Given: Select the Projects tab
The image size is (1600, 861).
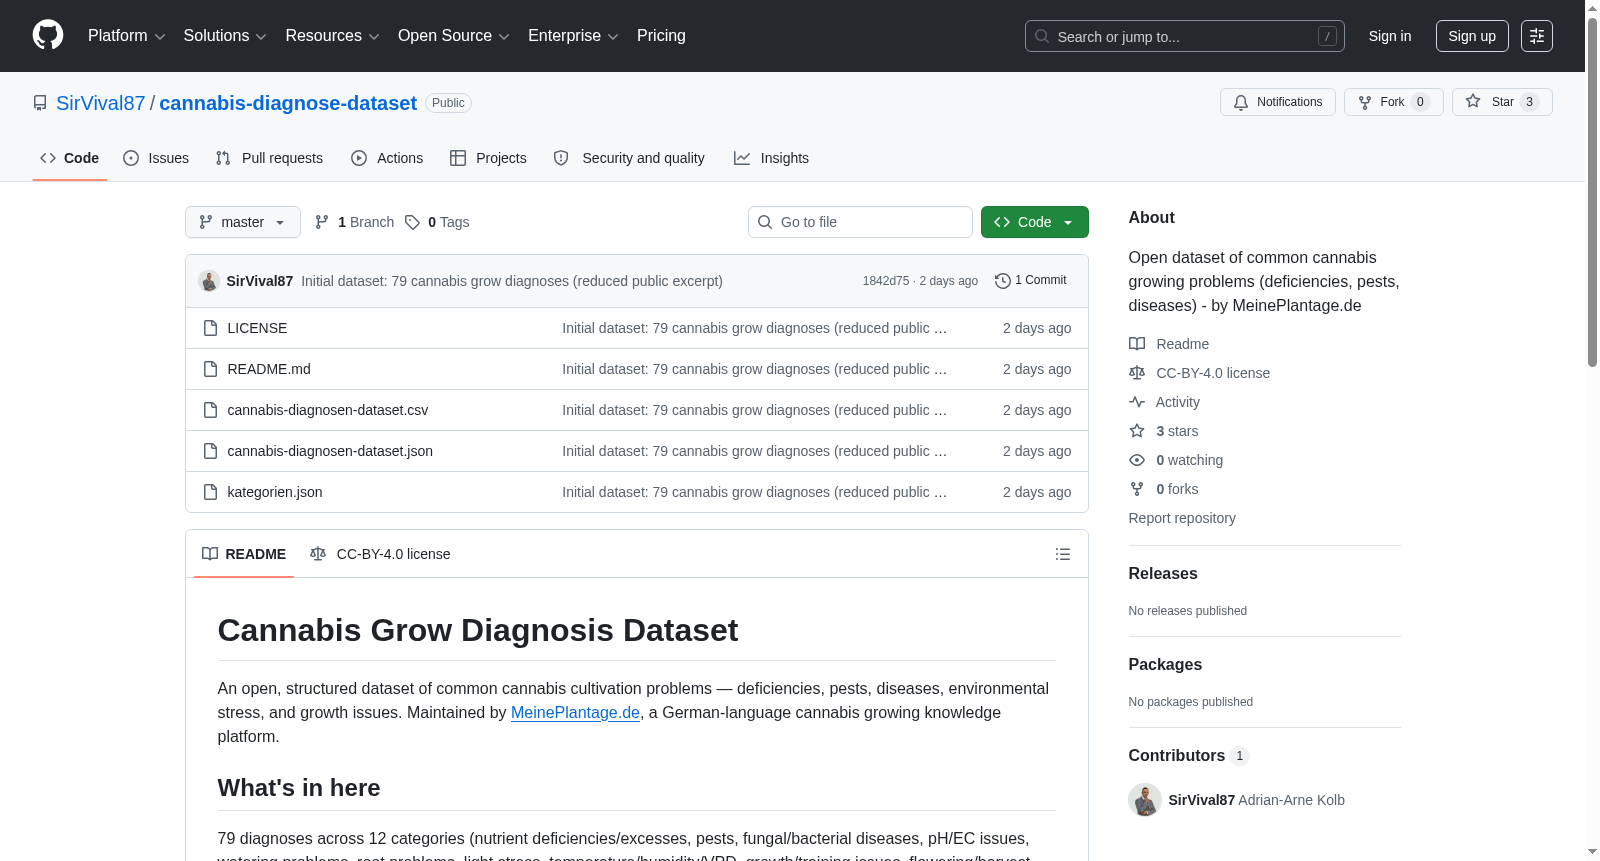Looking at the screenshot, I should pyautogui.click(x=488, y=158).
